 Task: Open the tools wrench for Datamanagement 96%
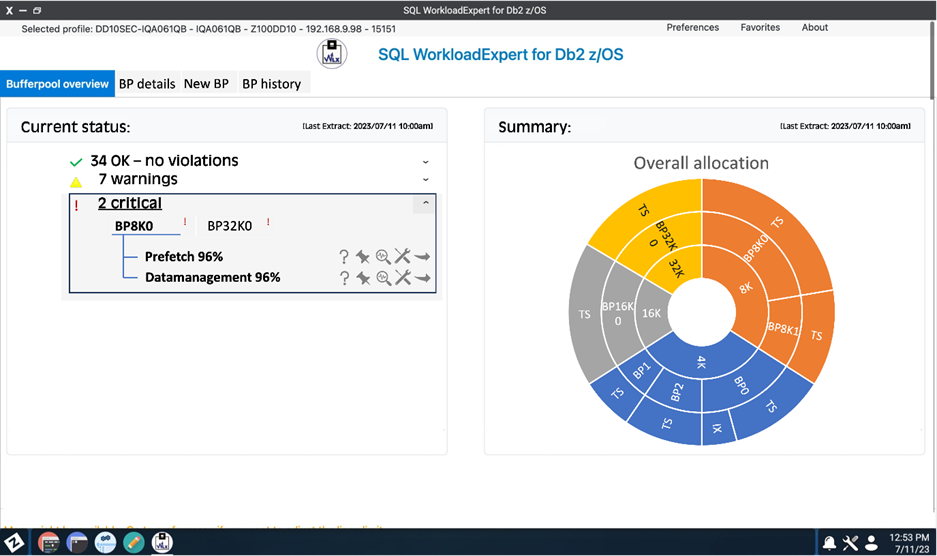click(402, 278)
